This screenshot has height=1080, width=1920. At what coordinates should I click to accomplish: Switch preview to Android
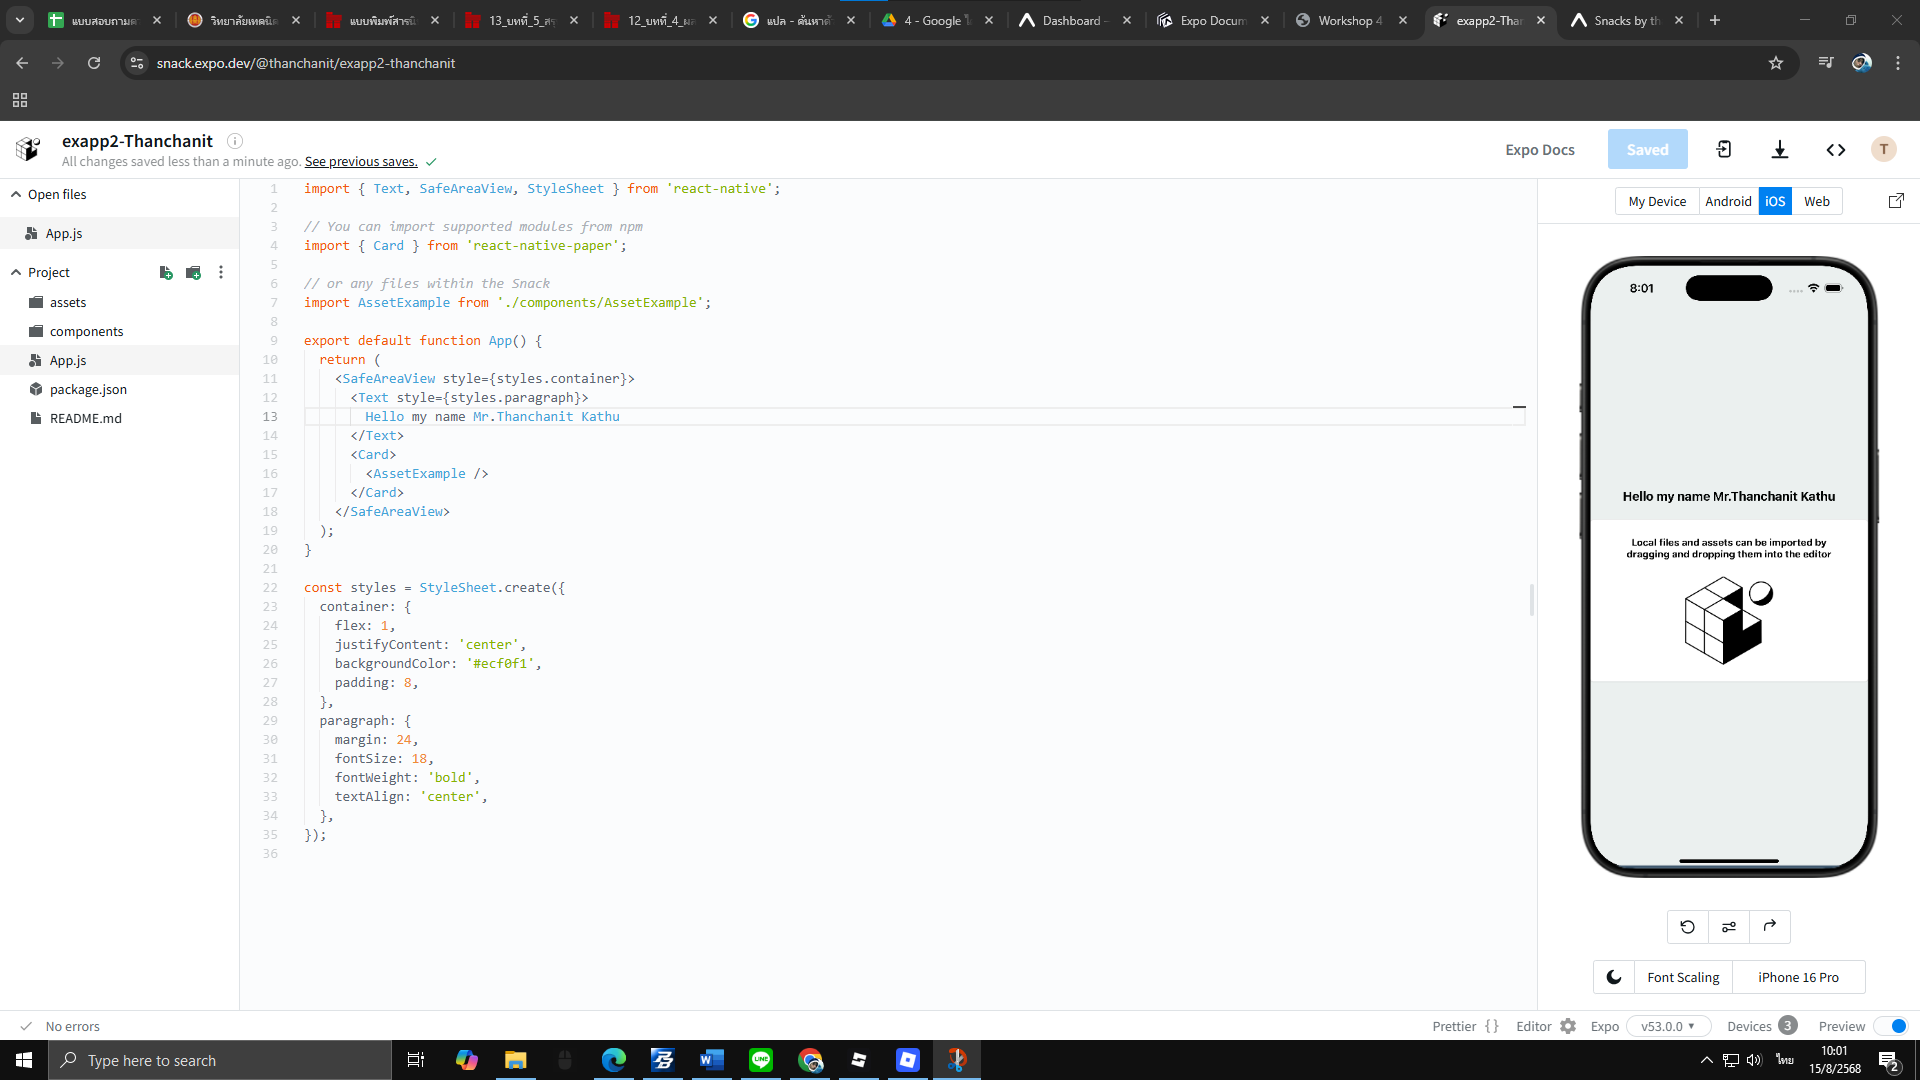(1728, 201)
